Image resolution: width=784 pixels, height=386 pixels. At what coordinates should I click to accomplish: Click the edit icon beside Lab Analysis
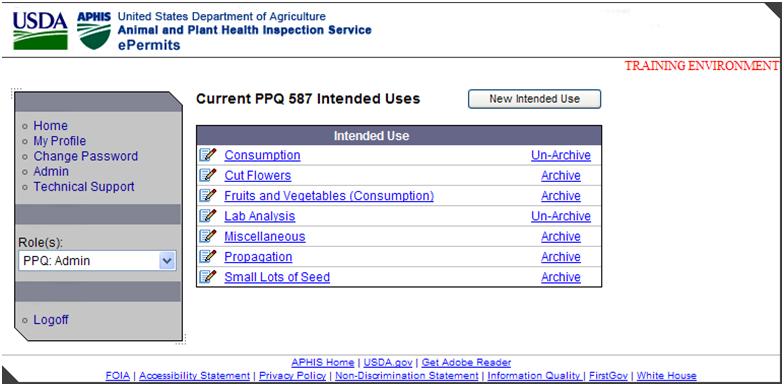(208, 216)
